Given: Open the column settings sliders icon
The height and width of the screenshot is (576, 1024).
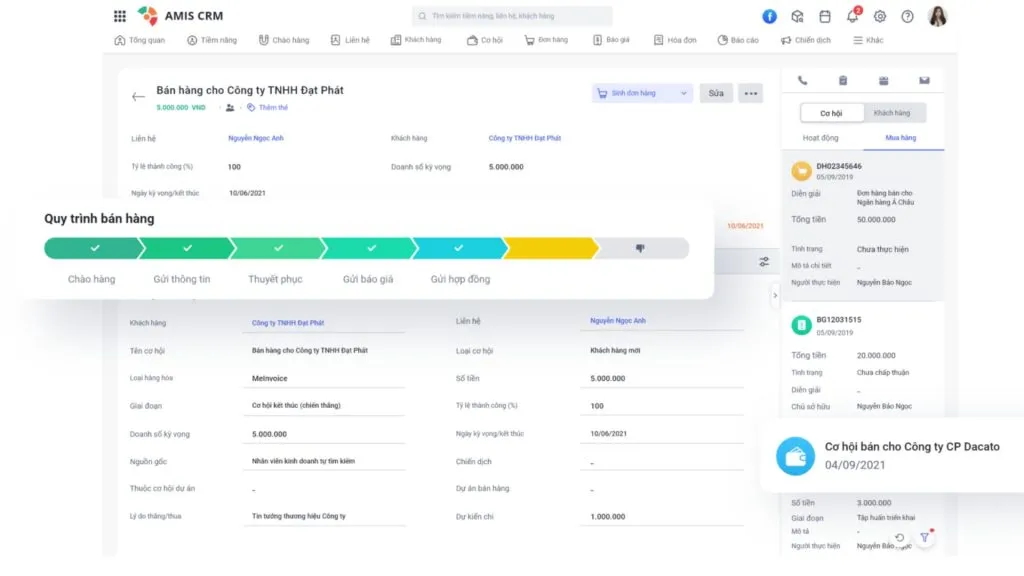Looking at the screenshot, I should click(764, 262).
